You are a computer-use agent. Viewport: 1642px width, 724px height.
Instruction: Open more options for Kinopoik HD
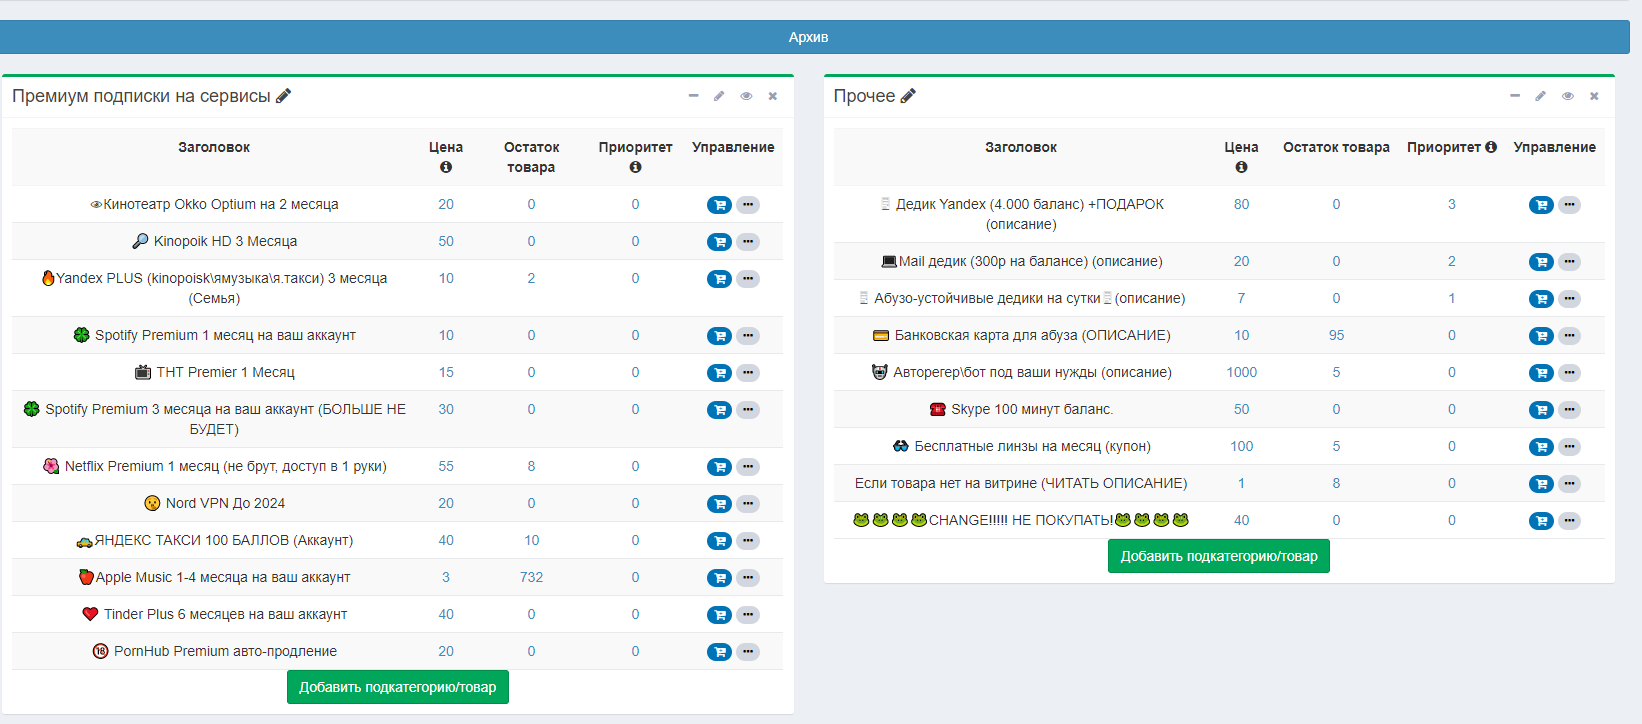click(748, 242)
